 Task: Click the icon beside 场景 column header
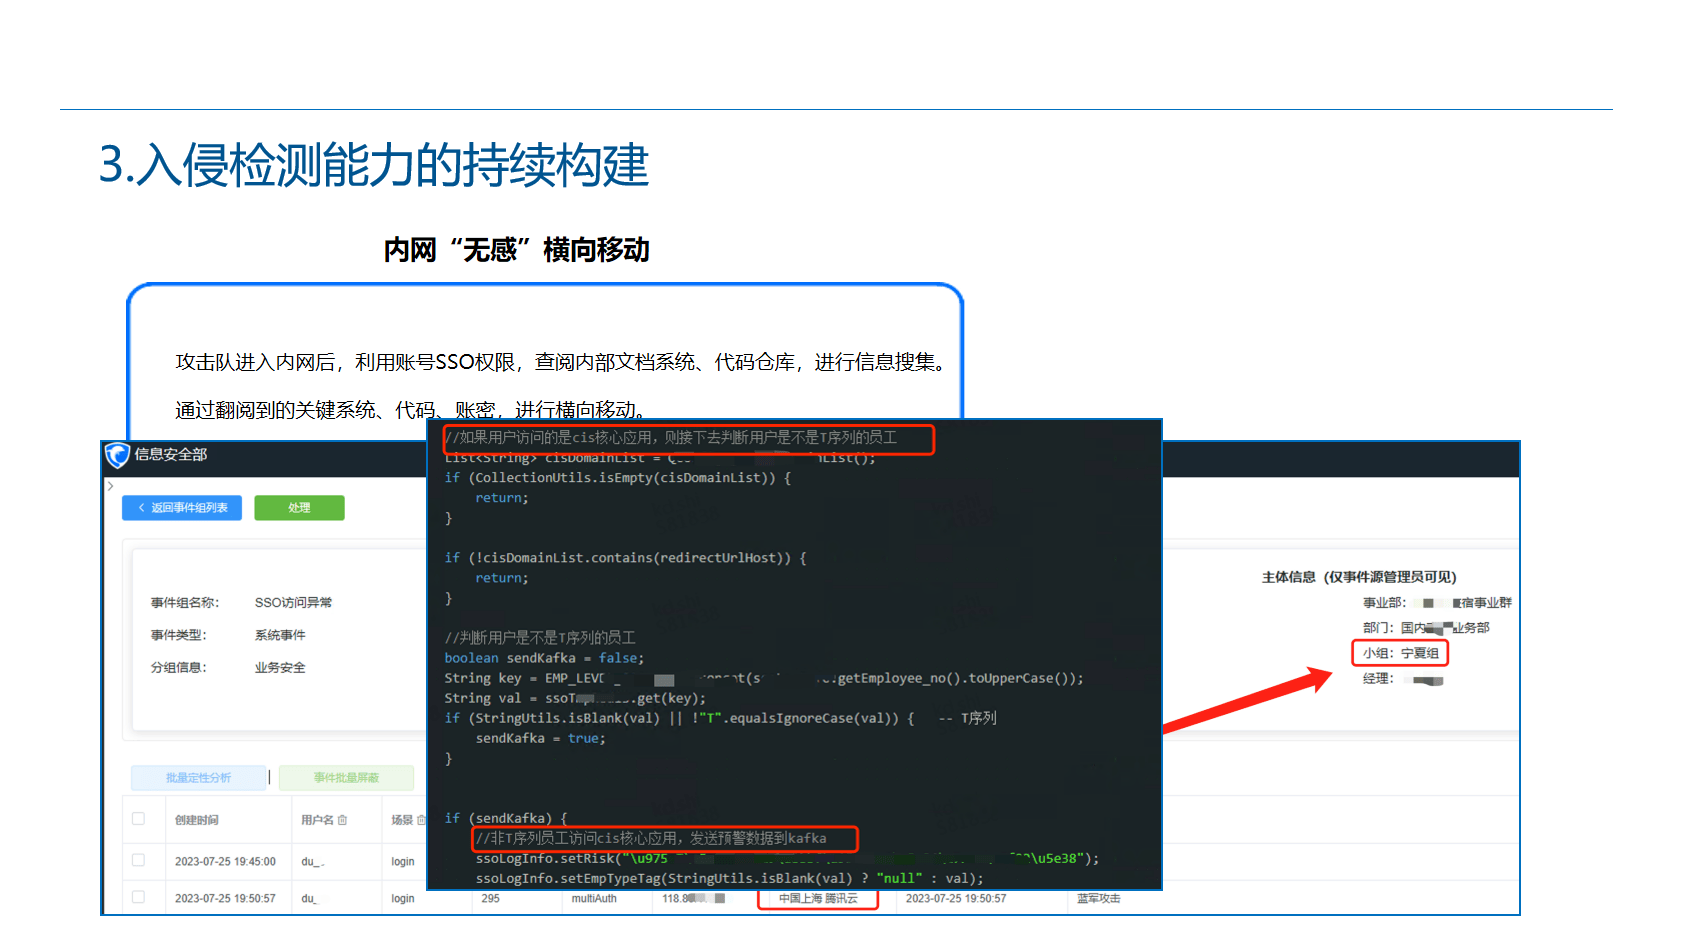(421, 820)
